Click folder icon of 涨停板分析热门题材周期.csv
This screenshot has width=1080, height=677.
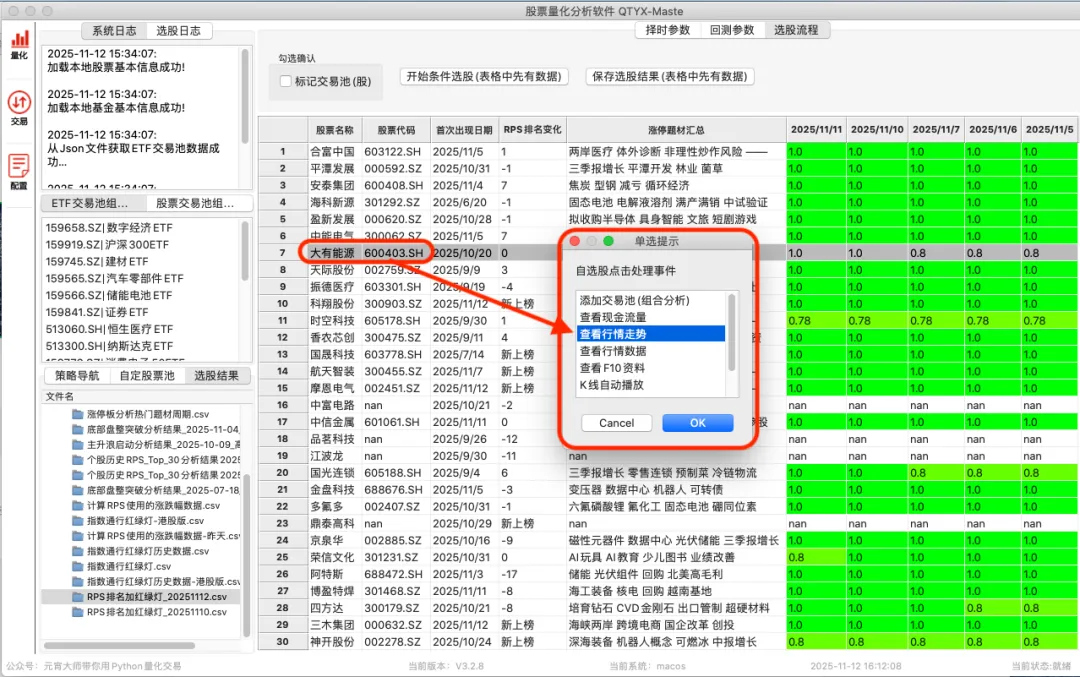point(78,414)
